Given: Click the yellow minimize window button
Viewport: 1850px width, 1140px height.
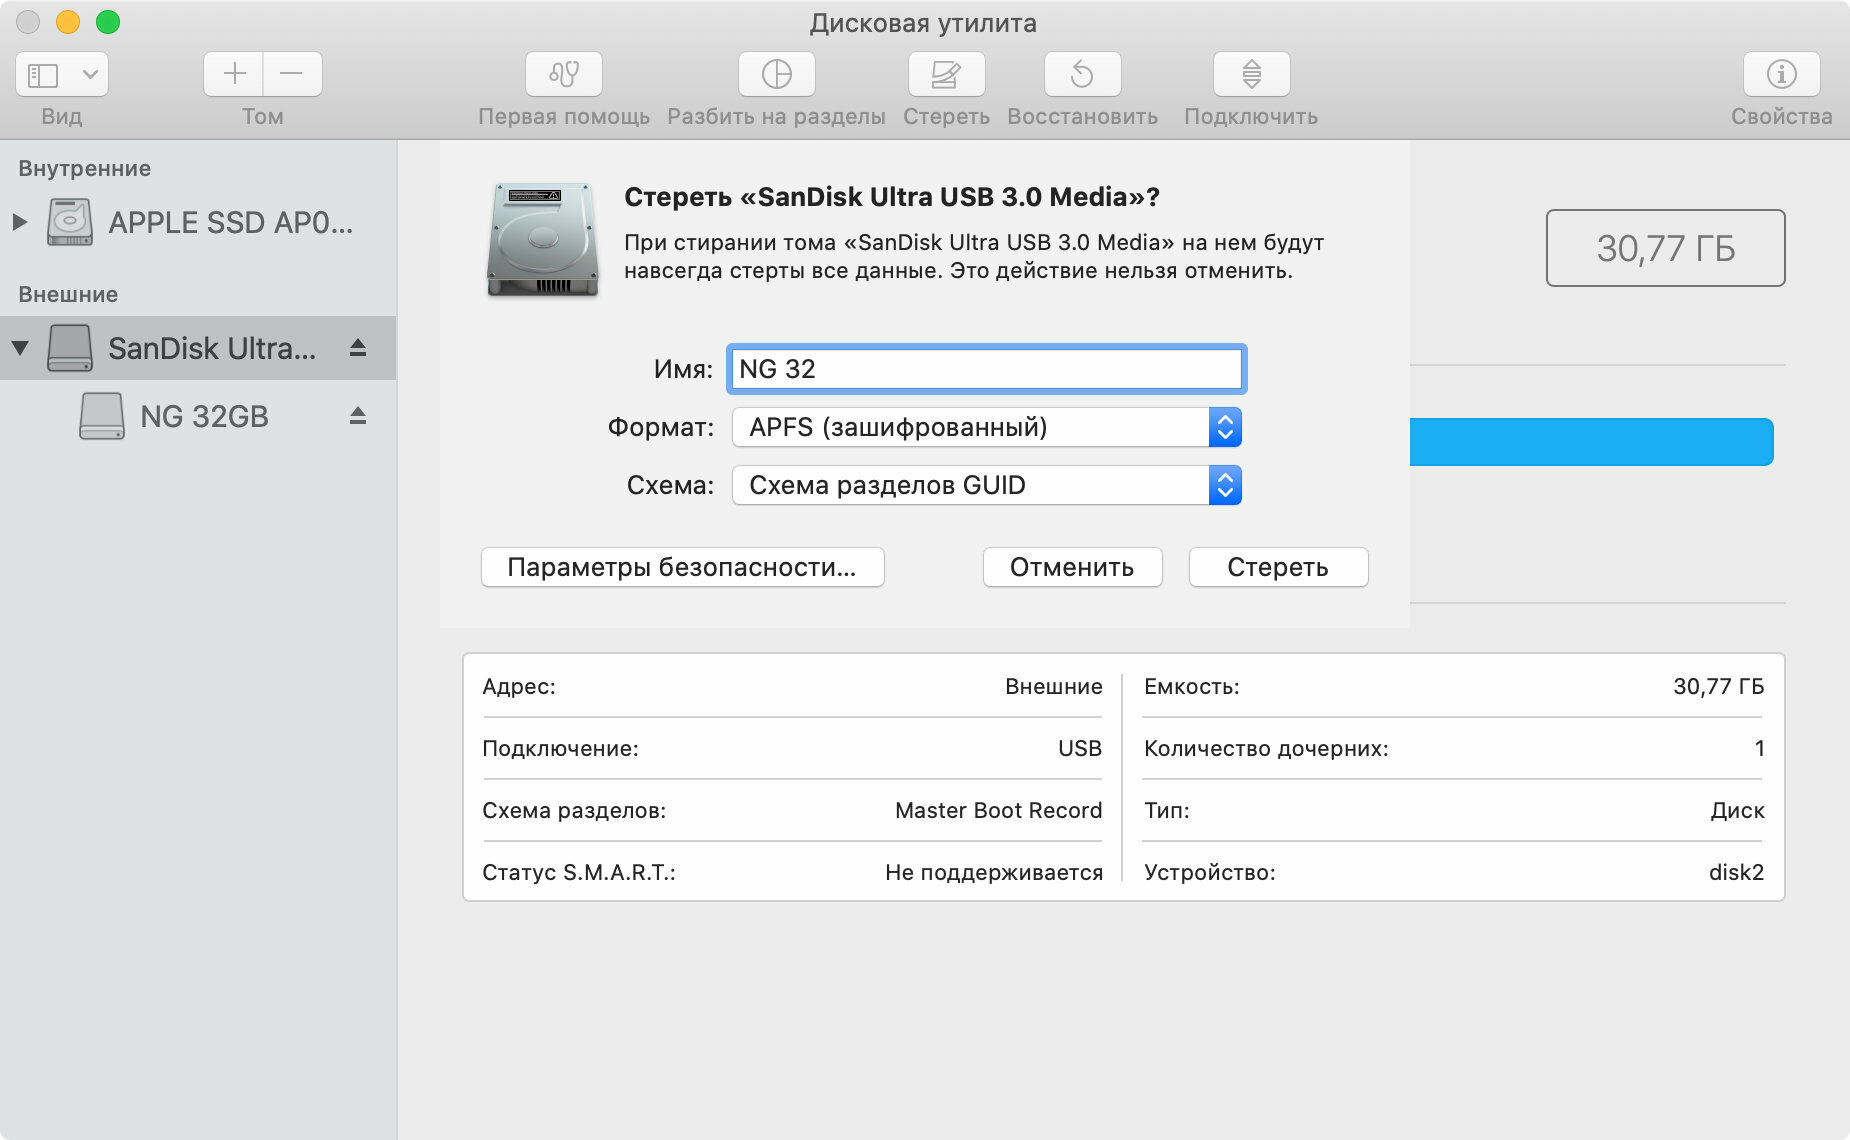Looking at the screenshot, I should [68, 22].
